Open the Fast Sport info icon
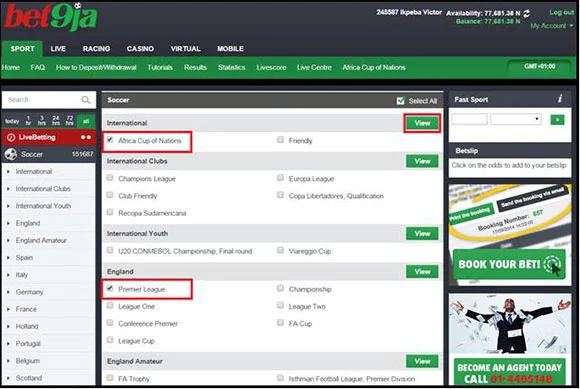The height and width of the screenshot is (389, 580). (x=560, y=99)
